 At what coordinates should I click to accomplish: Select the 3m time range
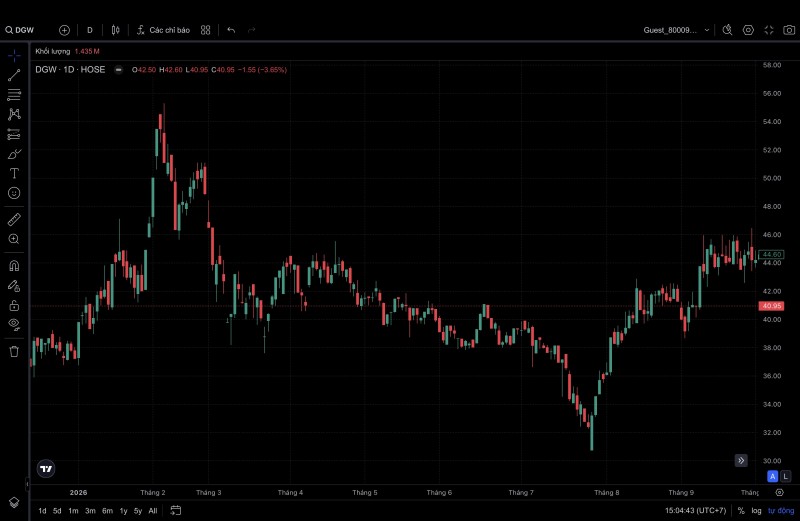(x=90, y=511)
